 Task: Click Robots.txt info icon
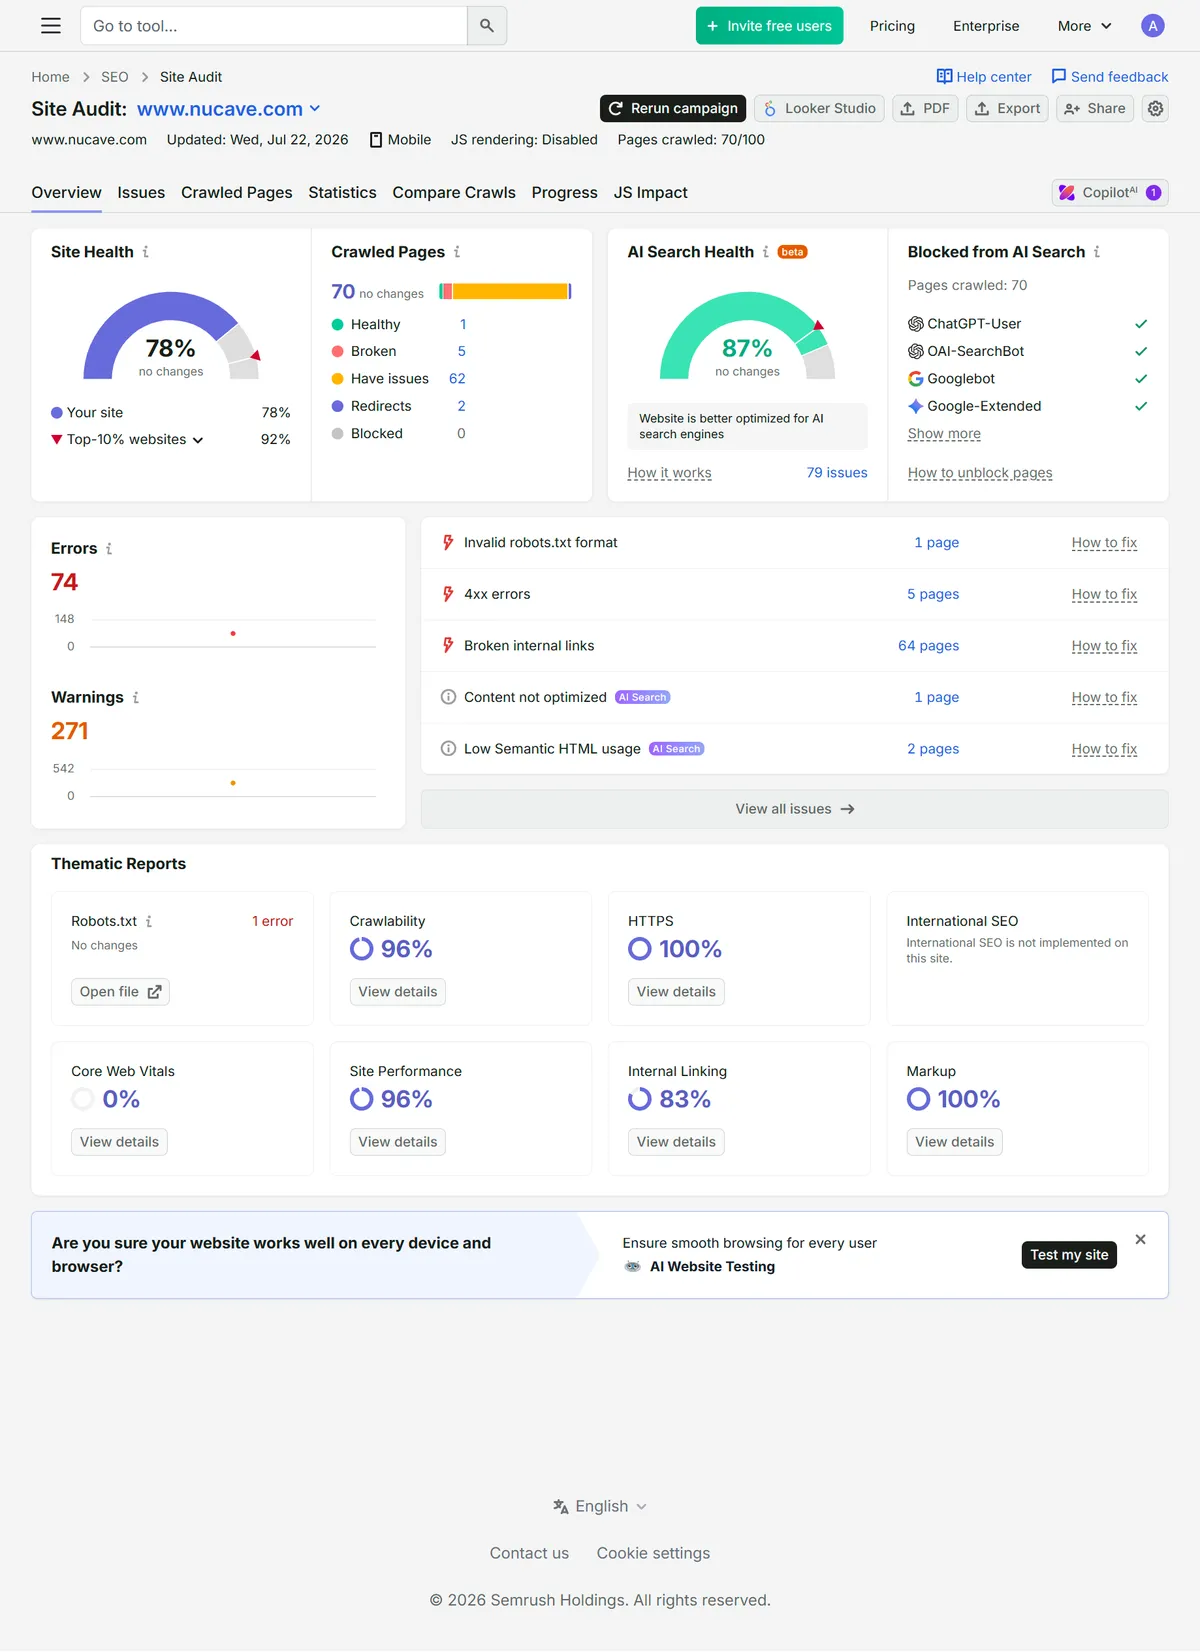tap(149, 921)
